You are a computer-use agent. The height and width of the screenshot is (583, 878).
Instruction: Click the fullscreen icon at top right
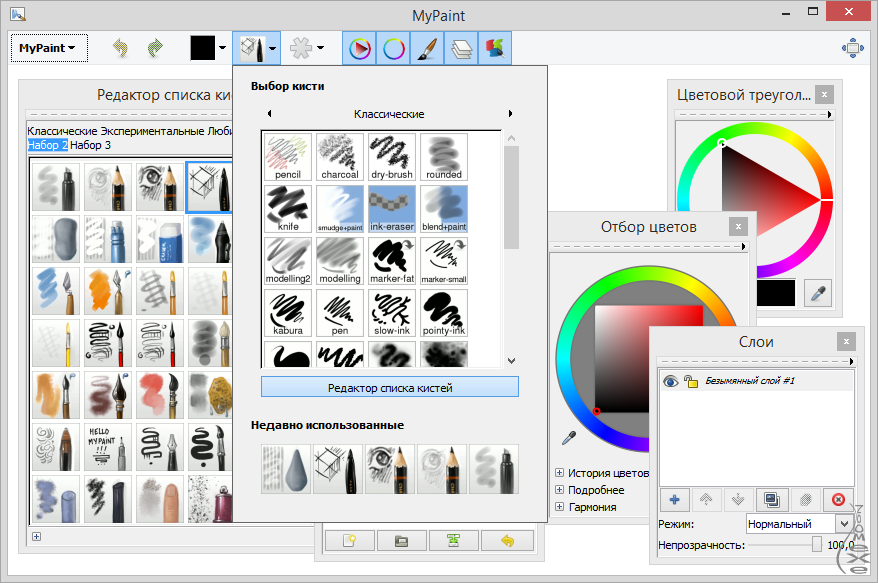pyautogui.click(x=853, y=48)
